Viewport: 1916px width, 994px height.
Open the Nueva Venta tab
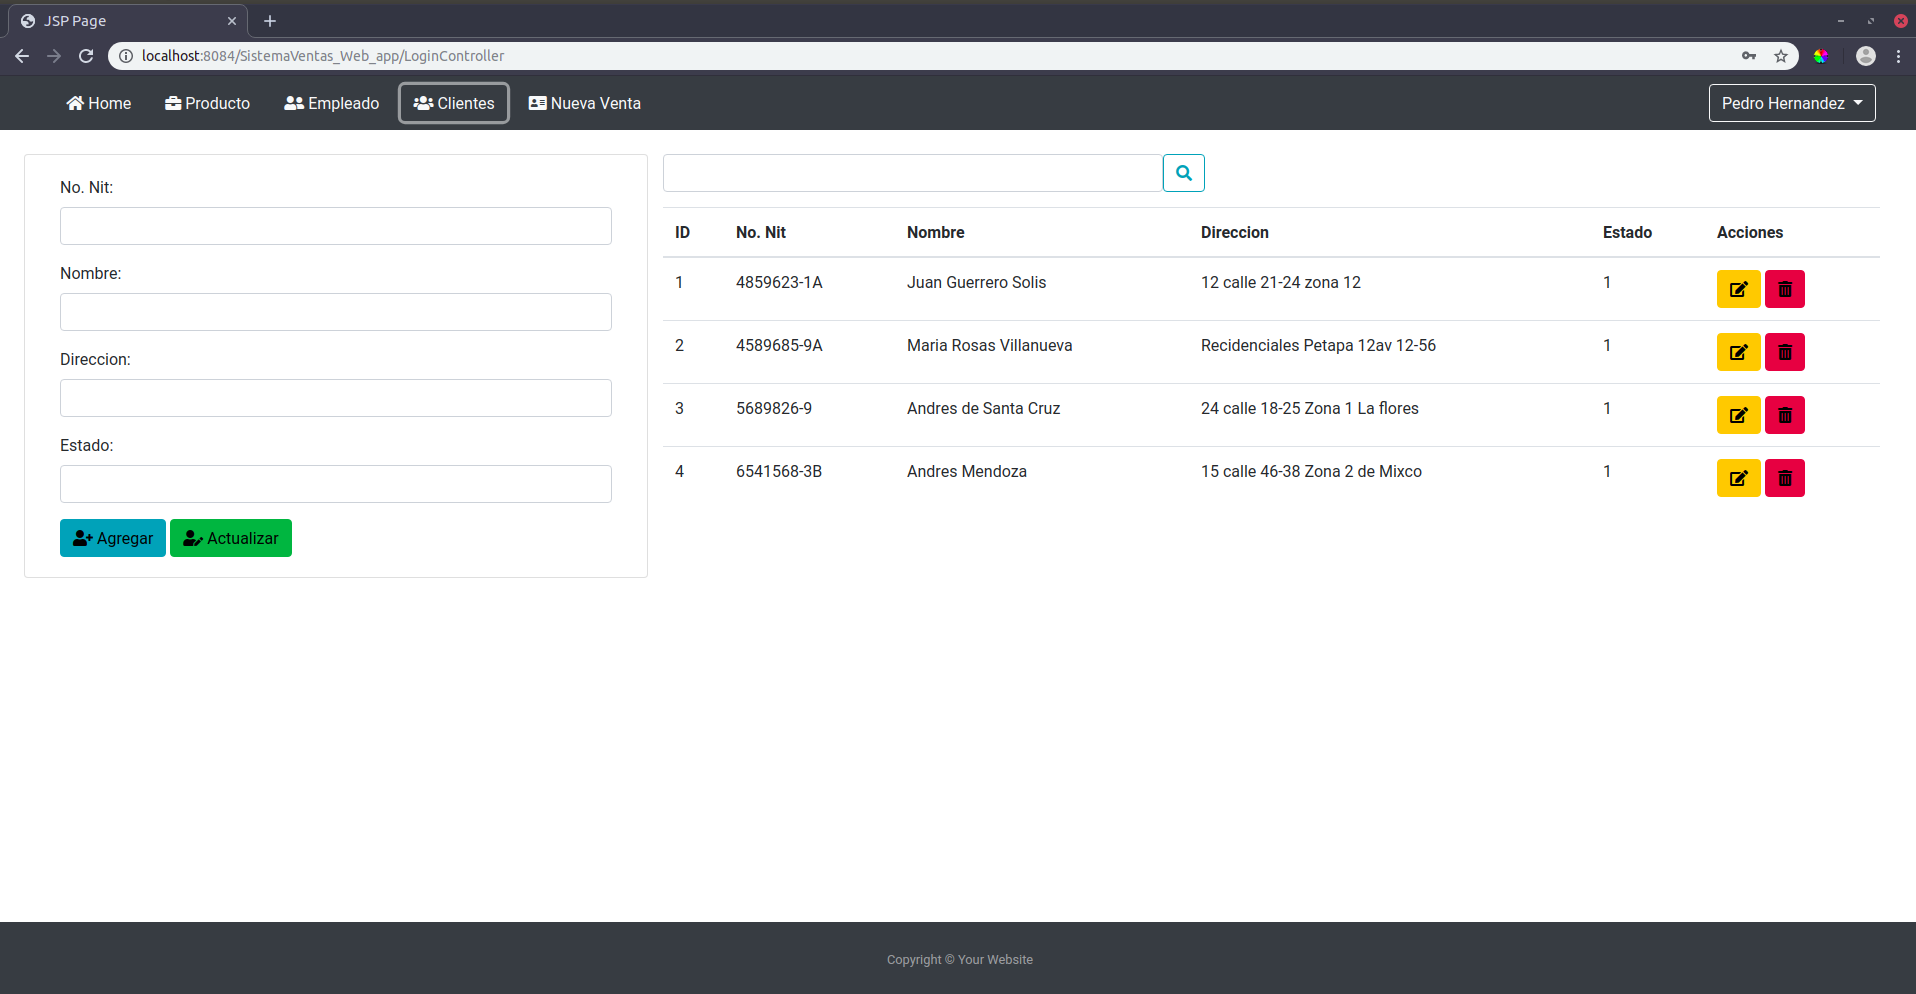pos(585,103)
